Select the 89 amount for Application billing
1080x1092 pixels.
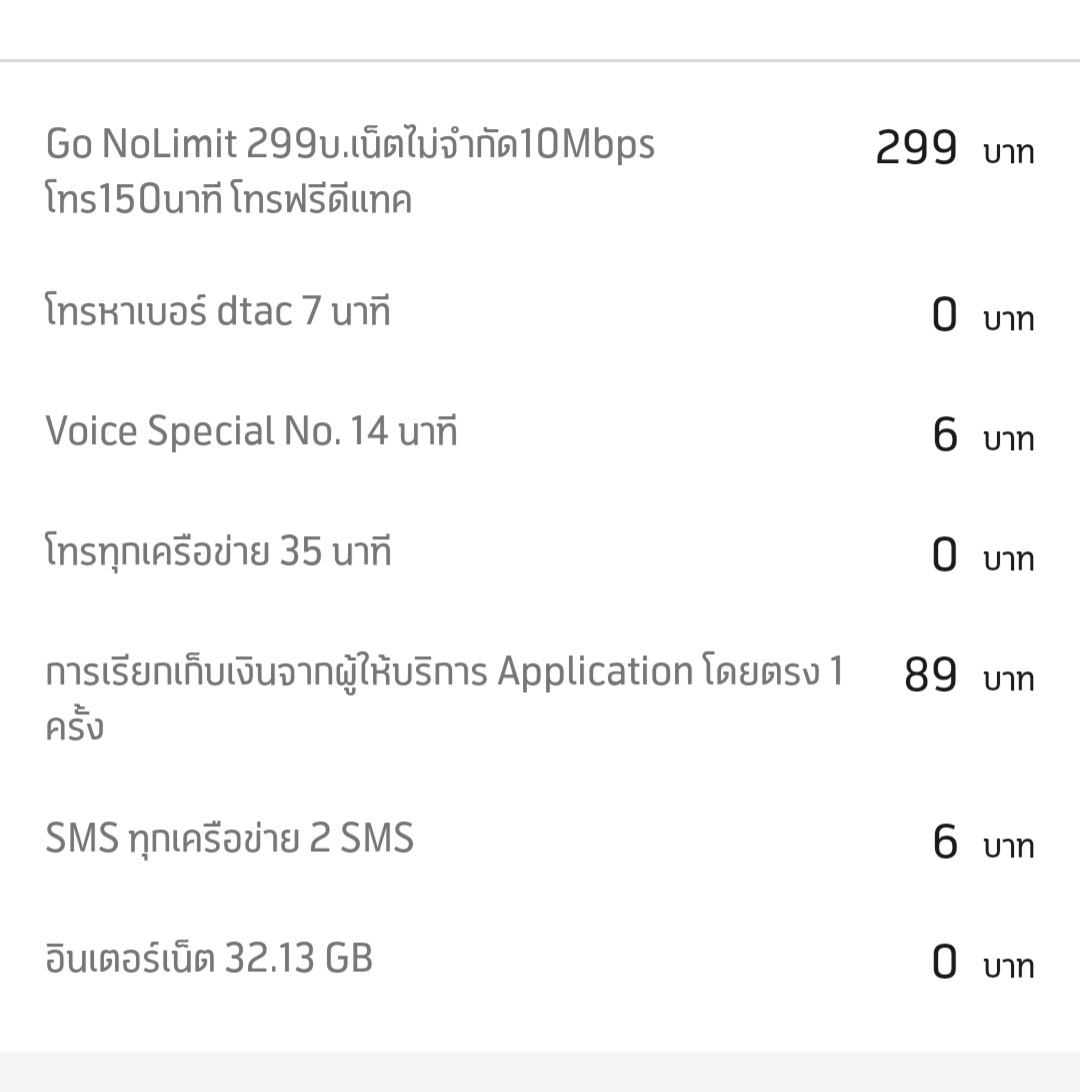[x=930, y=676]
